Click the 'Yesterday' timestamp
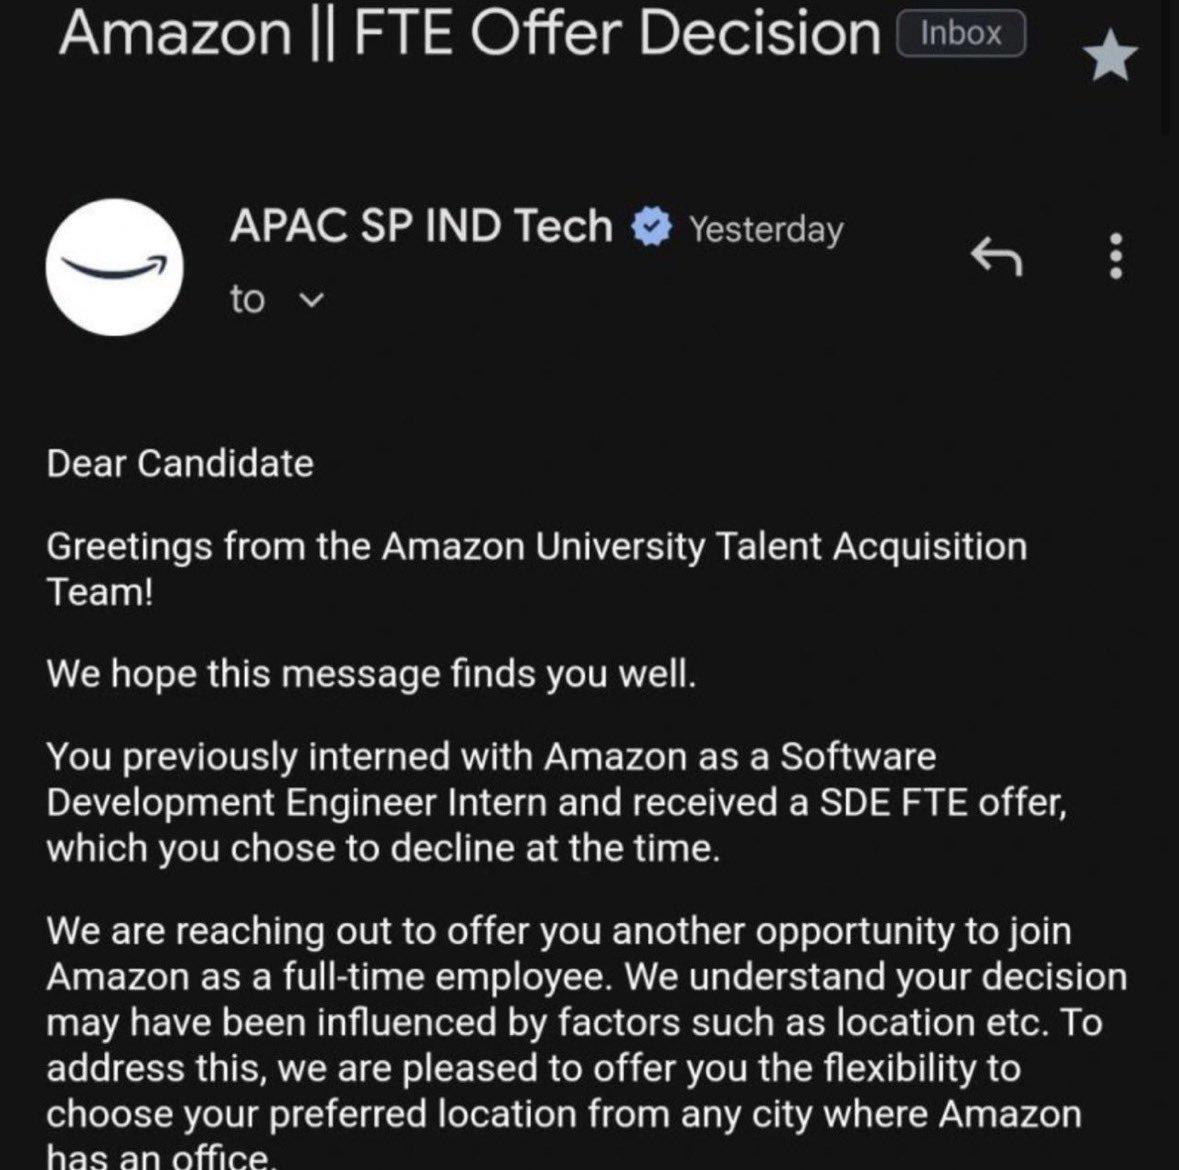 [766, 229]
